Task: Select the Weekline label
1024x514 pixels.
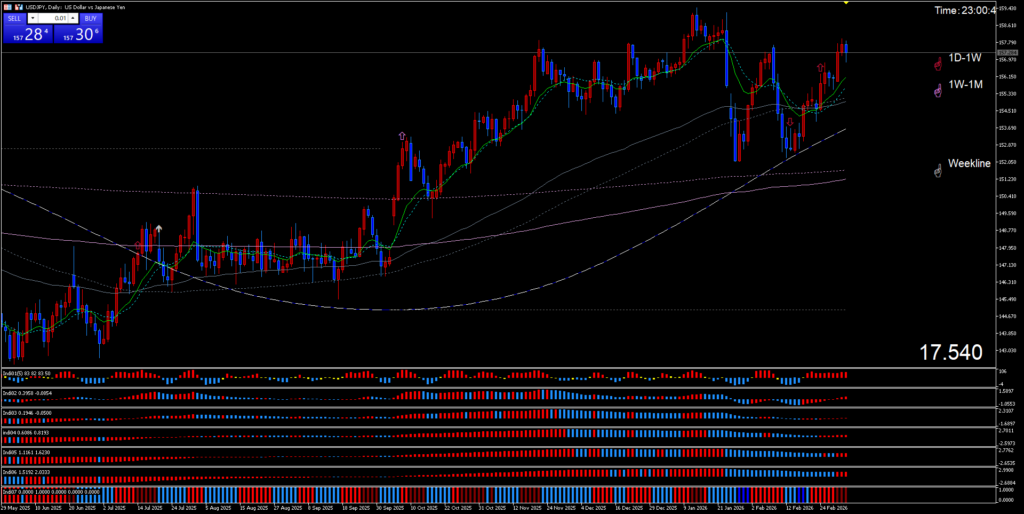Action: (x=969, y=163)
